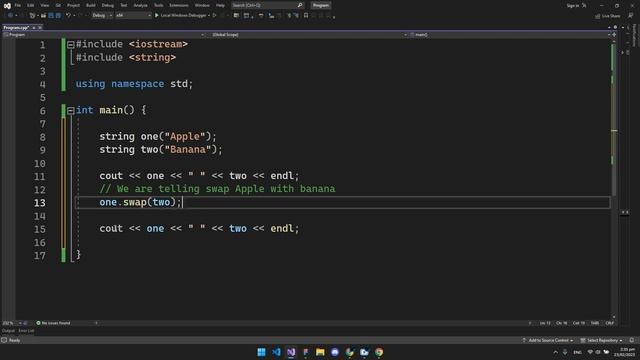Open notifications bell in status bar

pos(631,340)
